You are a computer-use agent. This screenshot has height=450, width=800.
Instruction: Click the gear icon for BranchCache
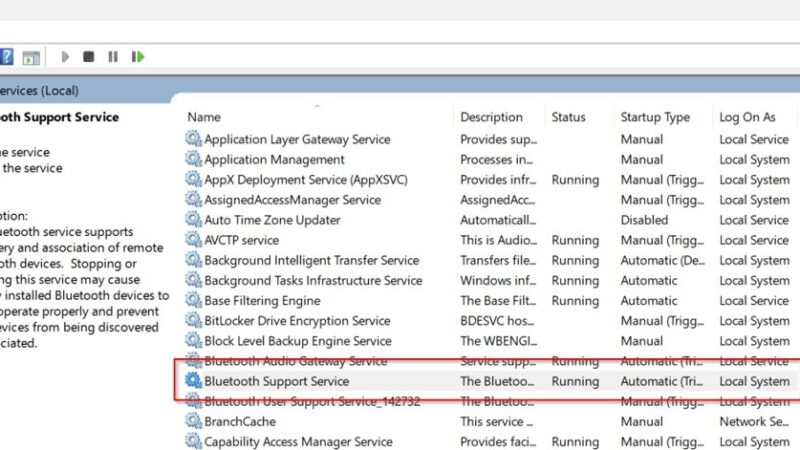click(193, 420)
